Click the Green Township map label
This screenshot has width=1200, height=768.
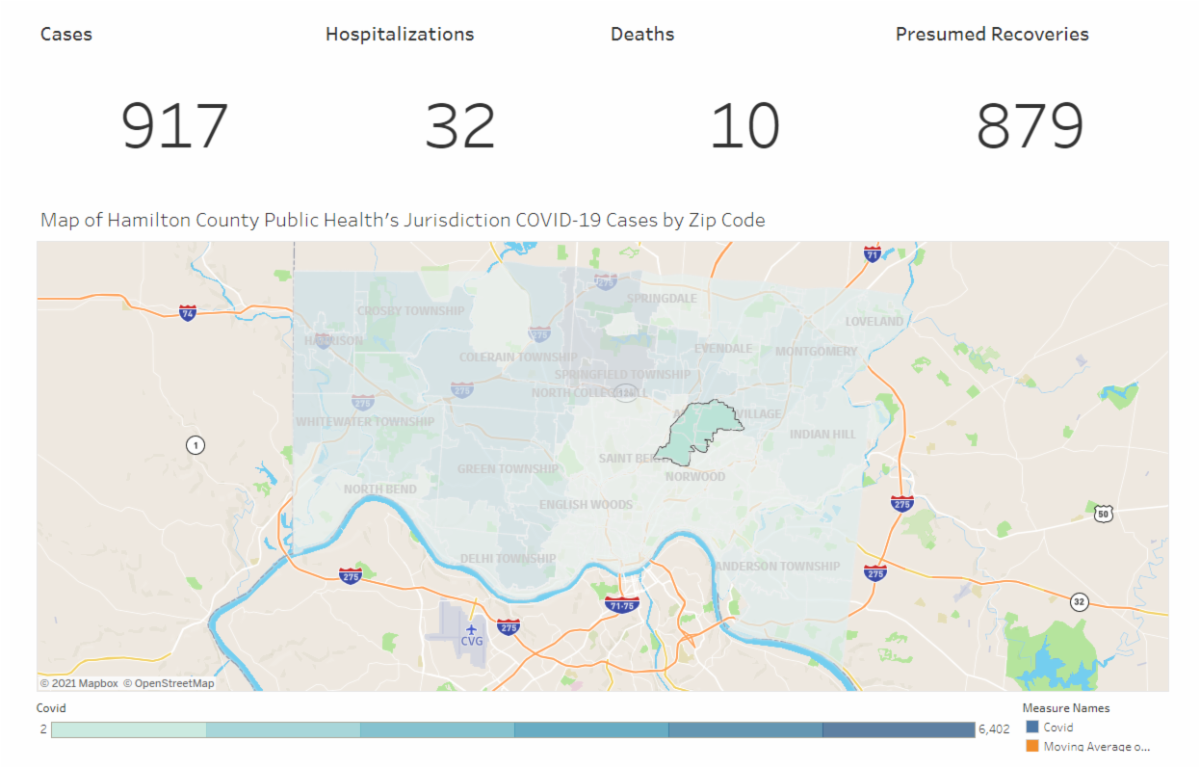pos(508,469)
